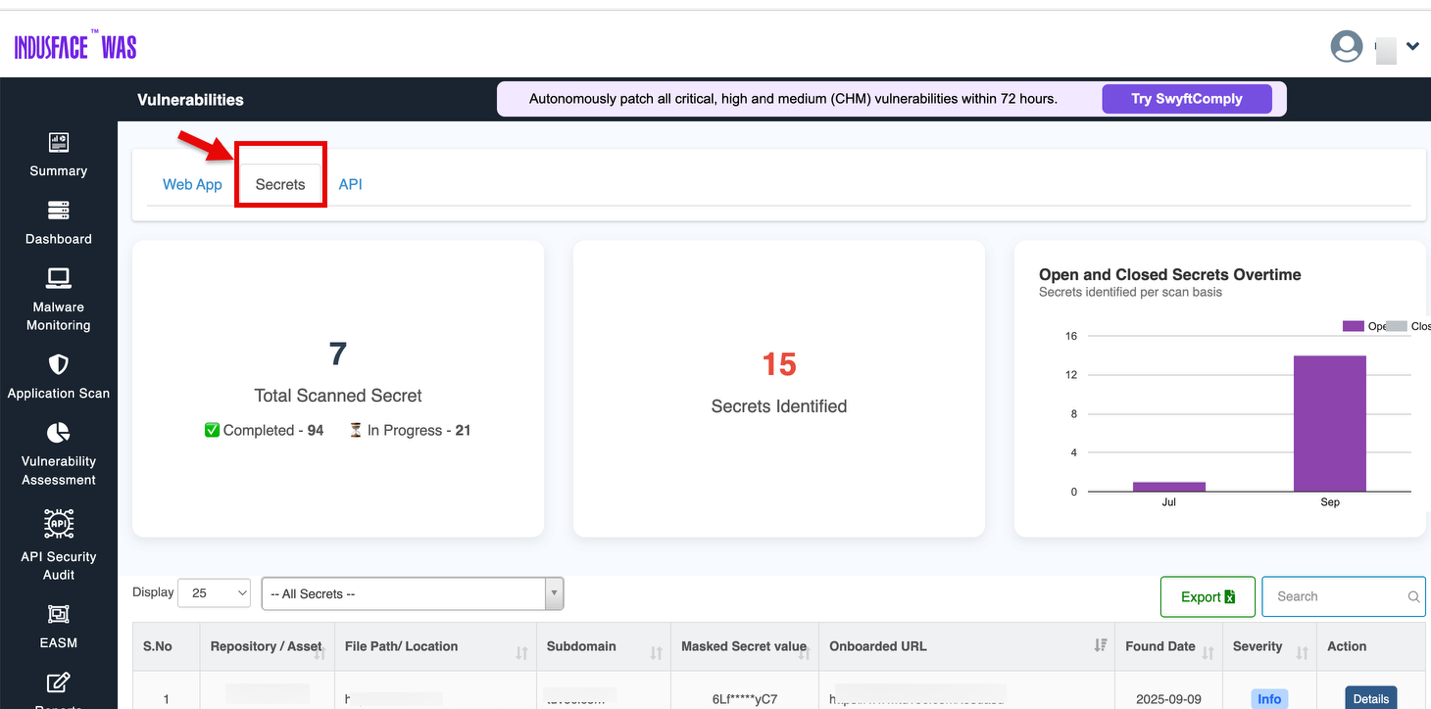This screenshot has height=709, width=1431.
Task: Click the search magnifier icon in the search box
Action: point(1413,596)
